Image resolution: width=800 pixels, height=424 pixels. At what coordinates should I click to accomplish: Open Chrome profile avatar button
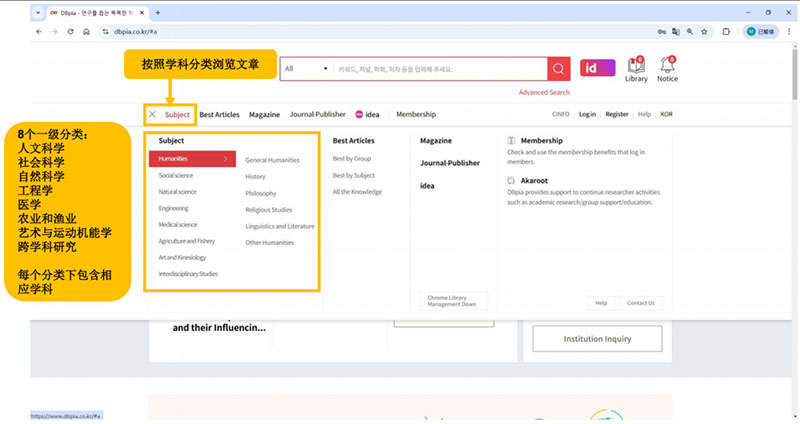(761, 32)
